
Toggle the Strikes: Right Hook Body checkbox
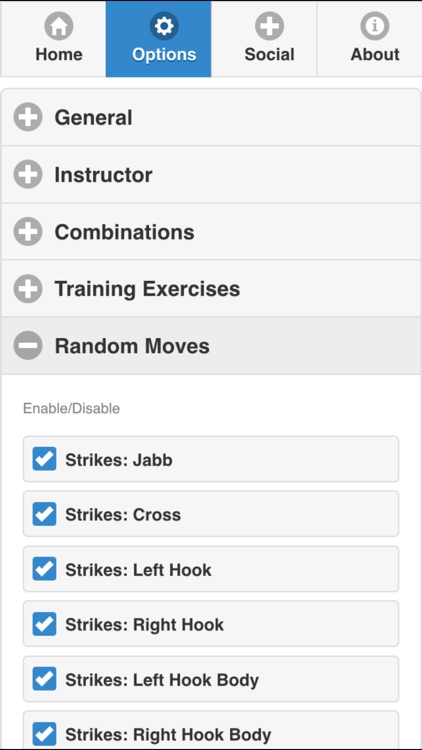pyautogui.click(x=44, y=734)
